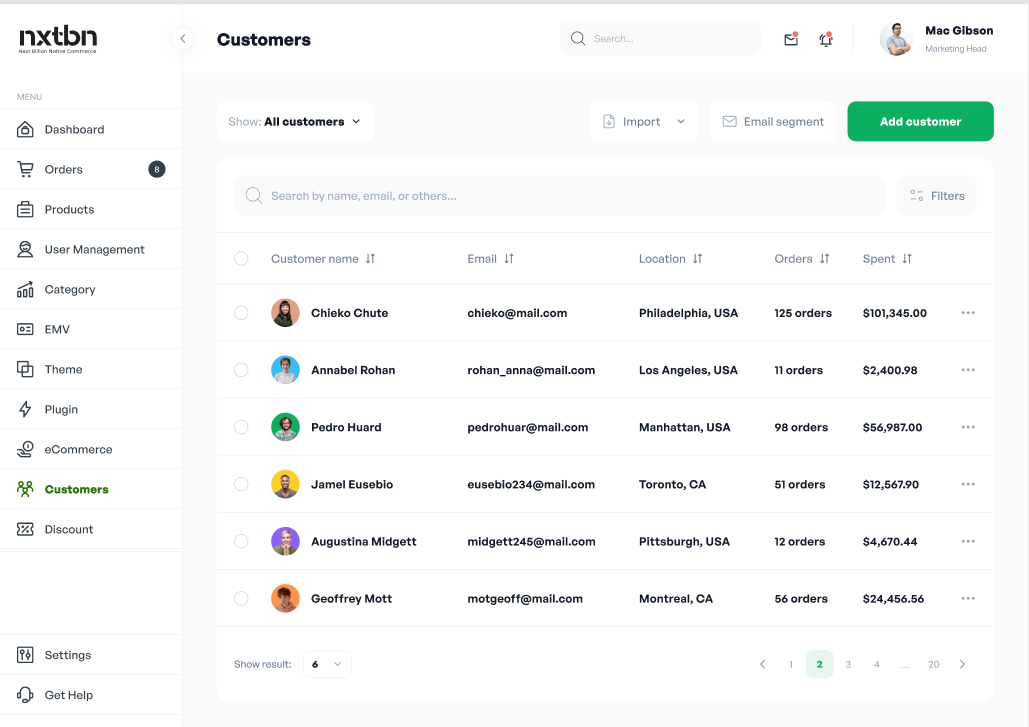Open the Show result count dropdown
Image resolution: width=1029 pixels, height=727 pixels.
click(x=327, y=664)
